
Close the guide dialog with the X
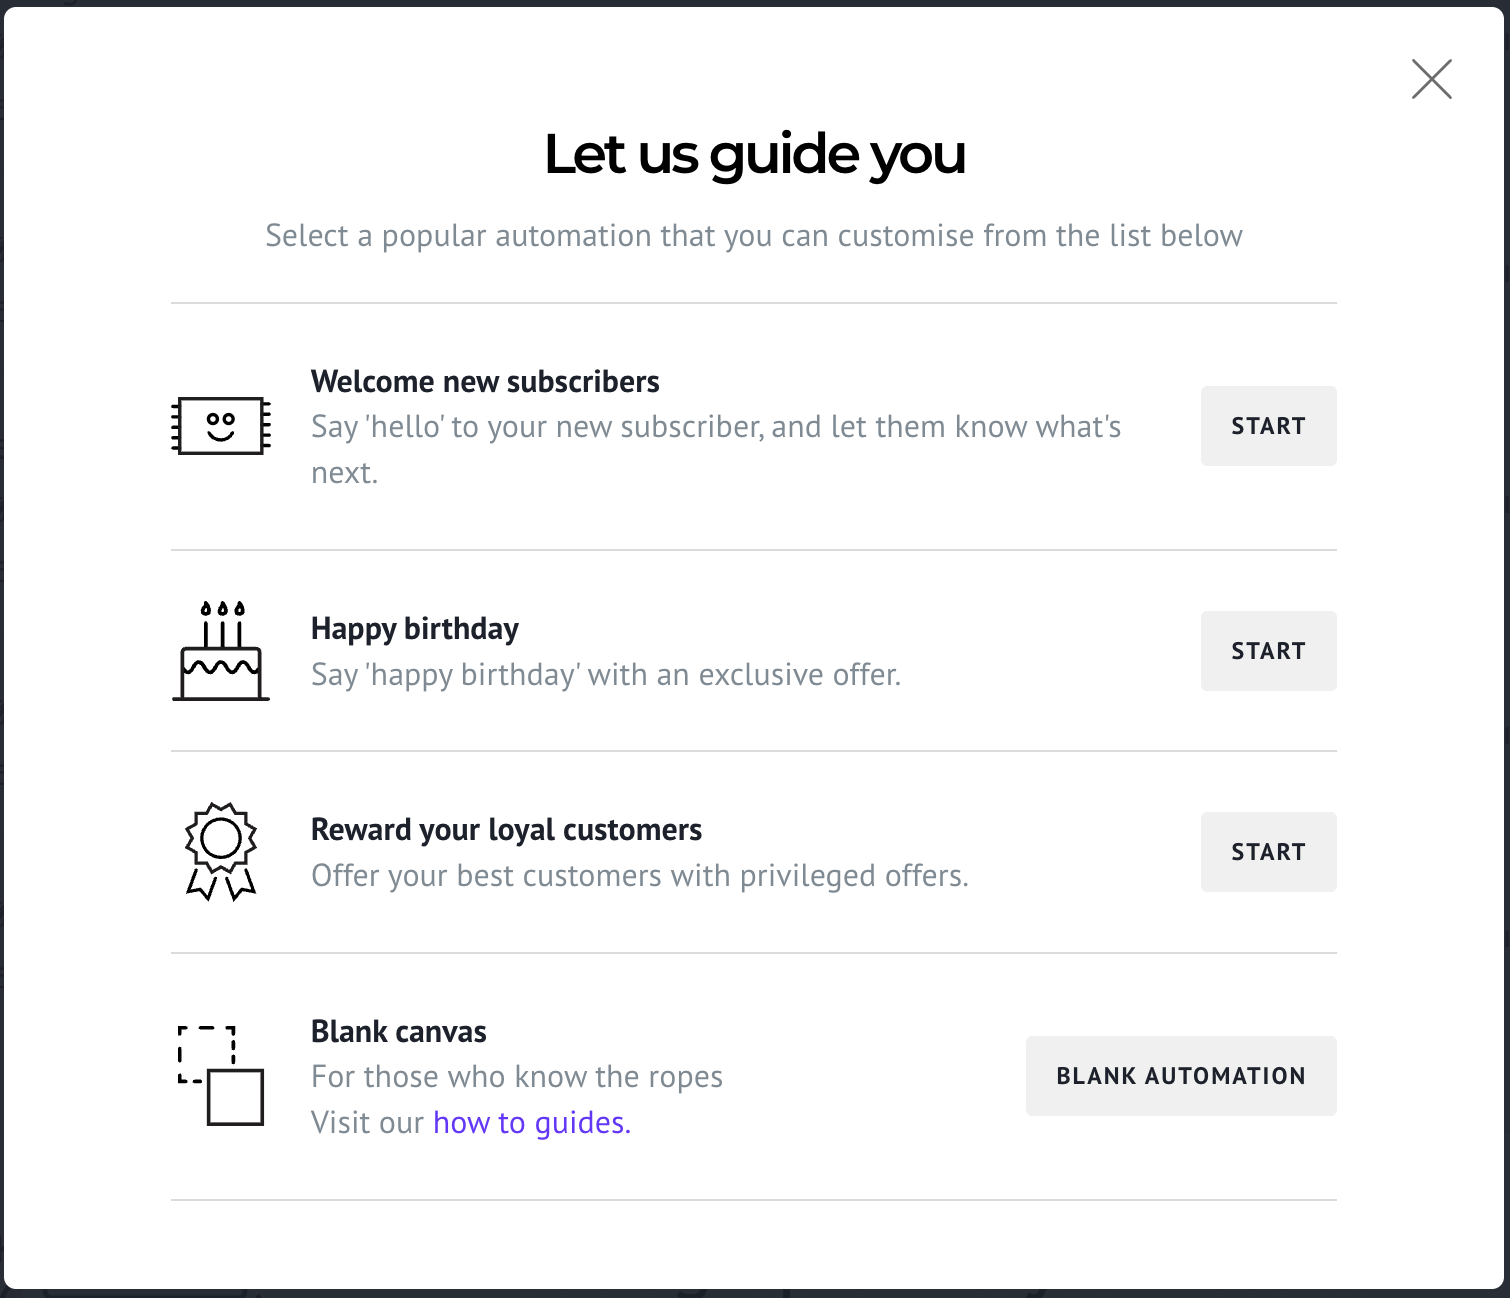tap(1431, 79)
